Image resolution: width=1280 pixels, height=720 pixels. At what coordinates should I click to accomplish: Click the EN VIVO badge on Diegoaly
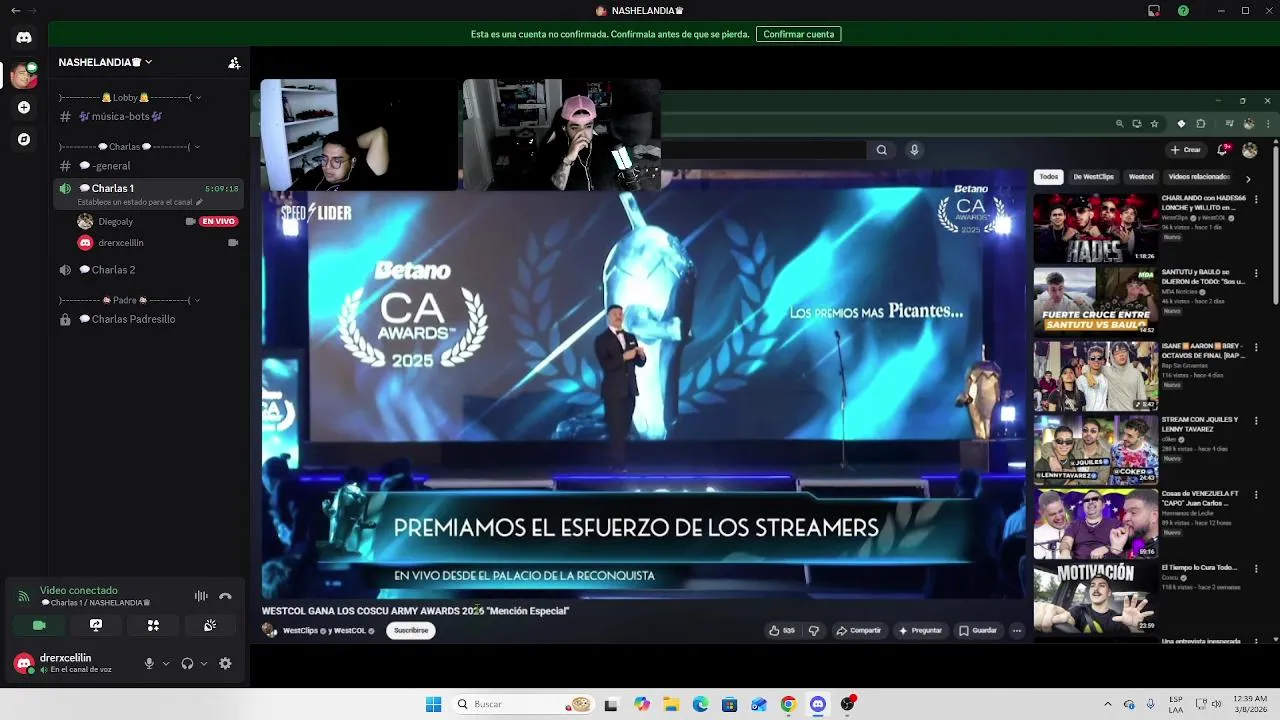tap(219, 222)
